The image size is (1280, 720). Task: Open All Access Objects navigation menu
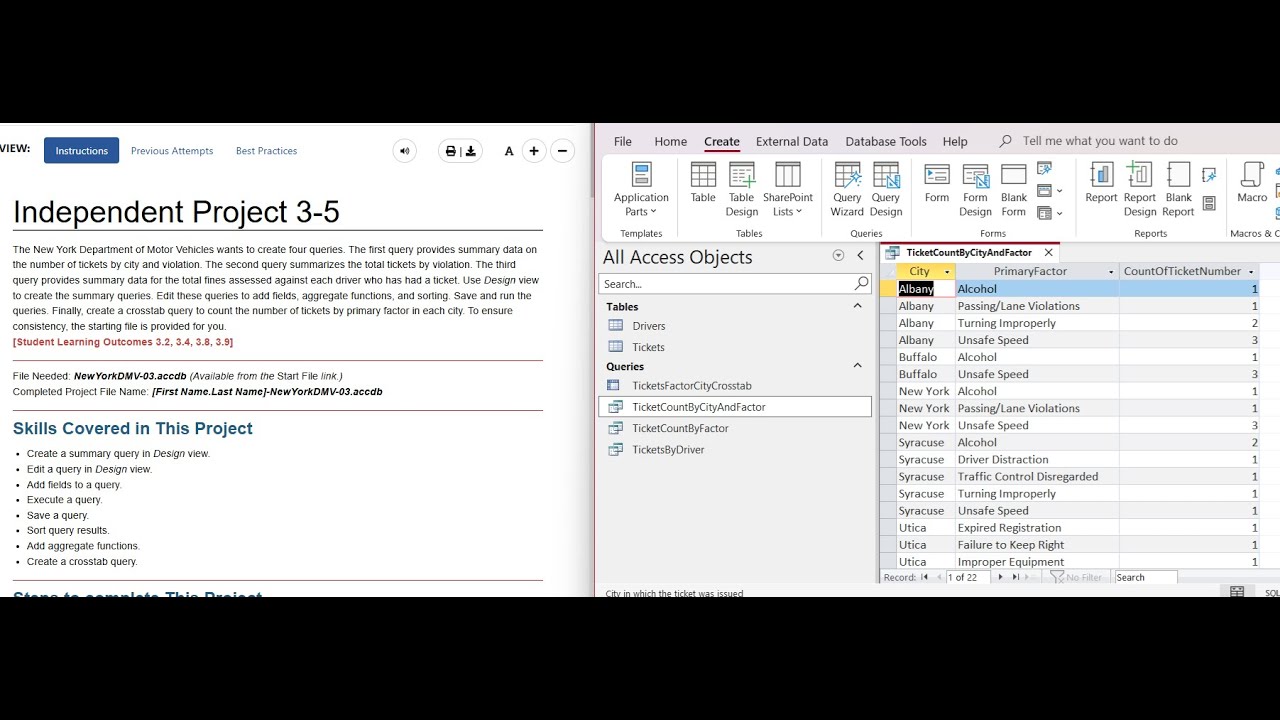coord(838,256)
